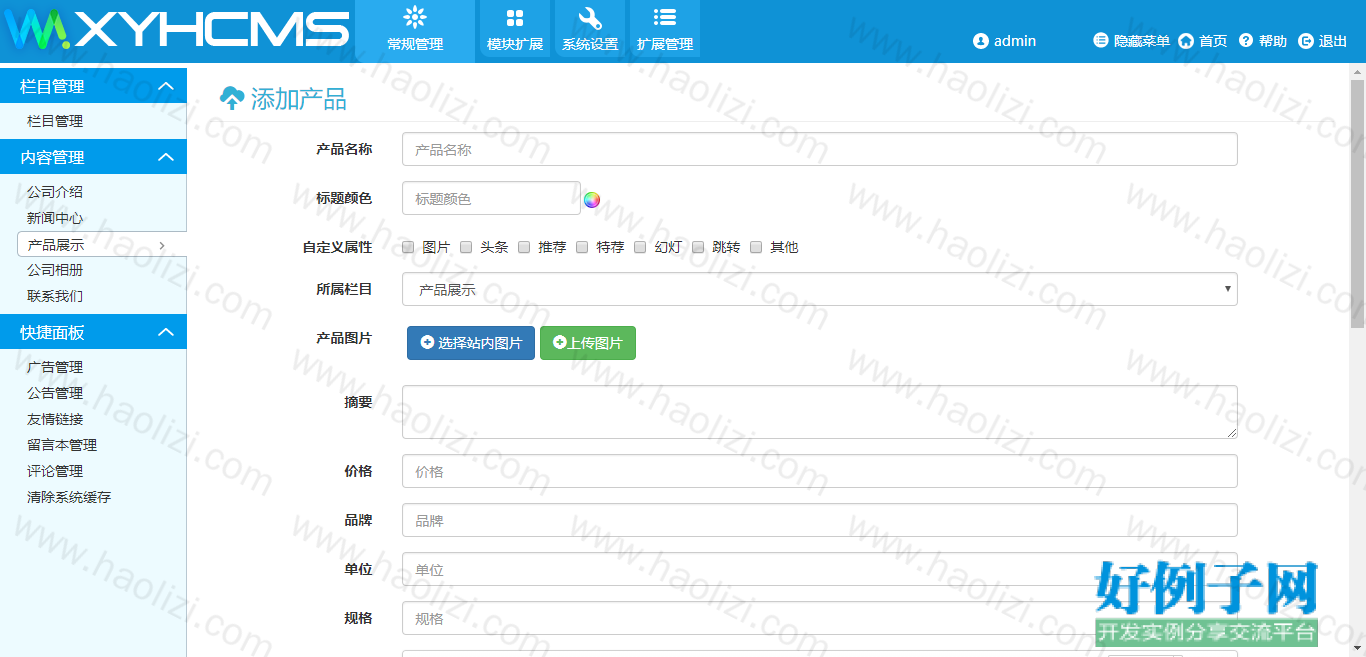Select 产品展示 in sidebar
The image size is (1366, 657).
click(x=56, y=245)
